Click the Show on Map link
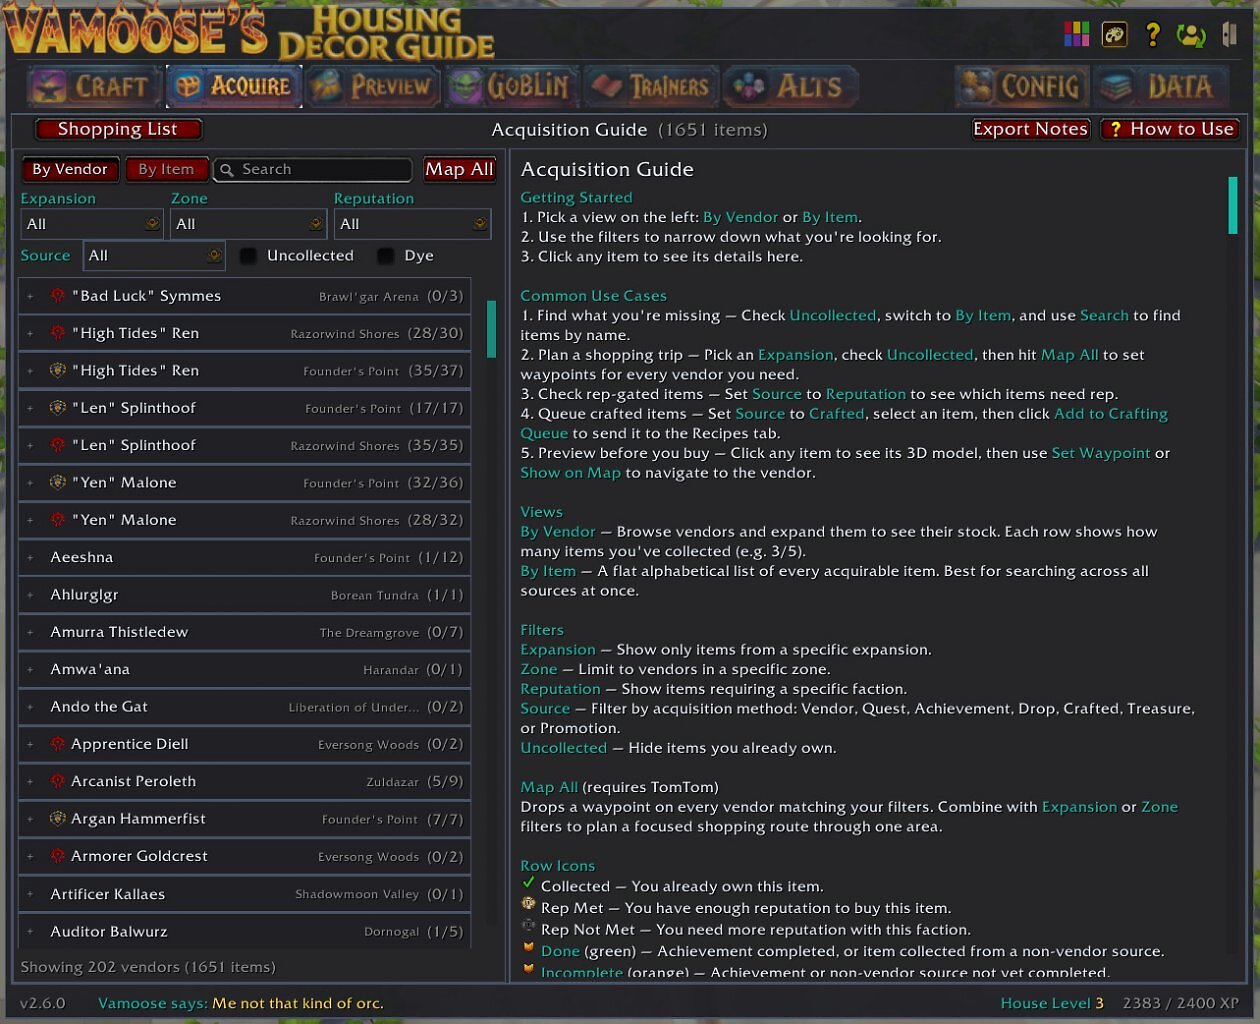Screen dimensions: 1260x1024 [x=570, y=473]
